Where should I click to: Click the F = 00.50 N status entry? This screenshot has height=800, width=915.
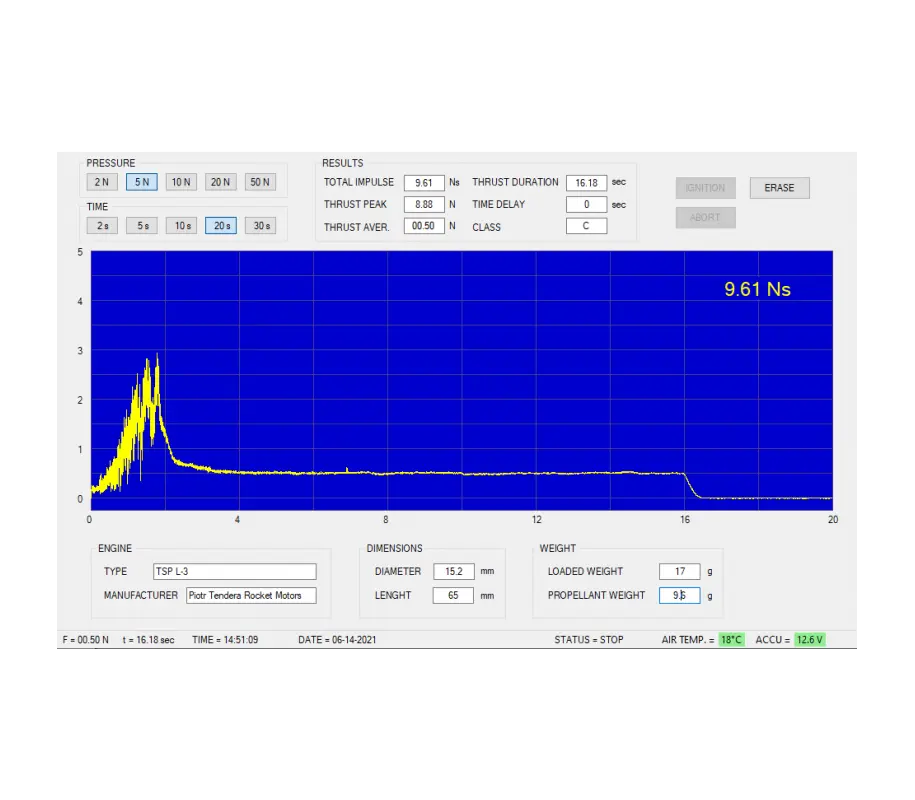coord(86,640)
